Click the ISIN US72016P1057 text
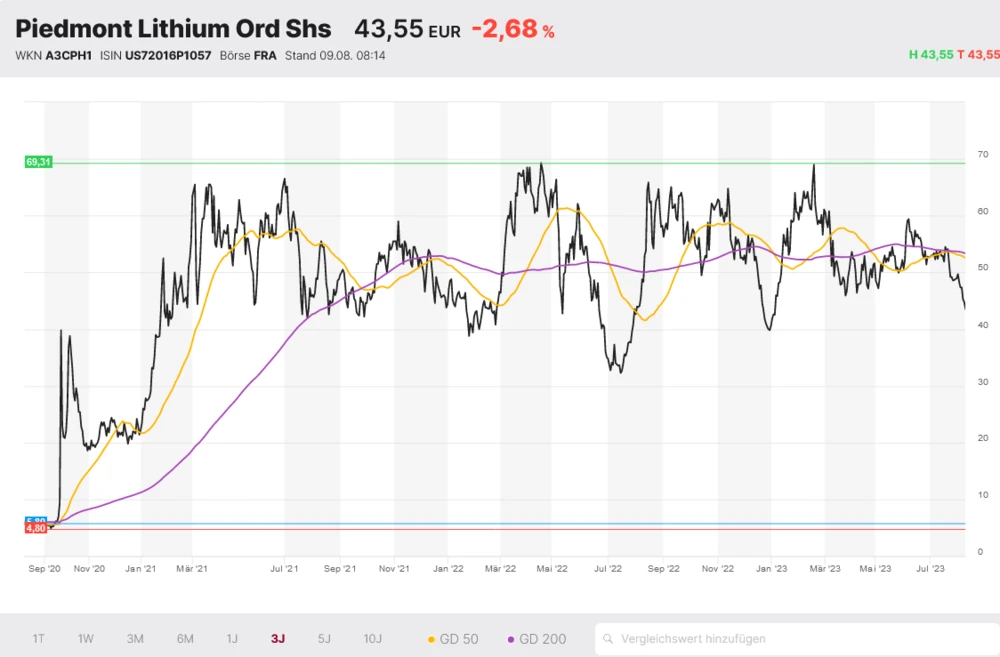1000x657 pixels. [155, 56]
